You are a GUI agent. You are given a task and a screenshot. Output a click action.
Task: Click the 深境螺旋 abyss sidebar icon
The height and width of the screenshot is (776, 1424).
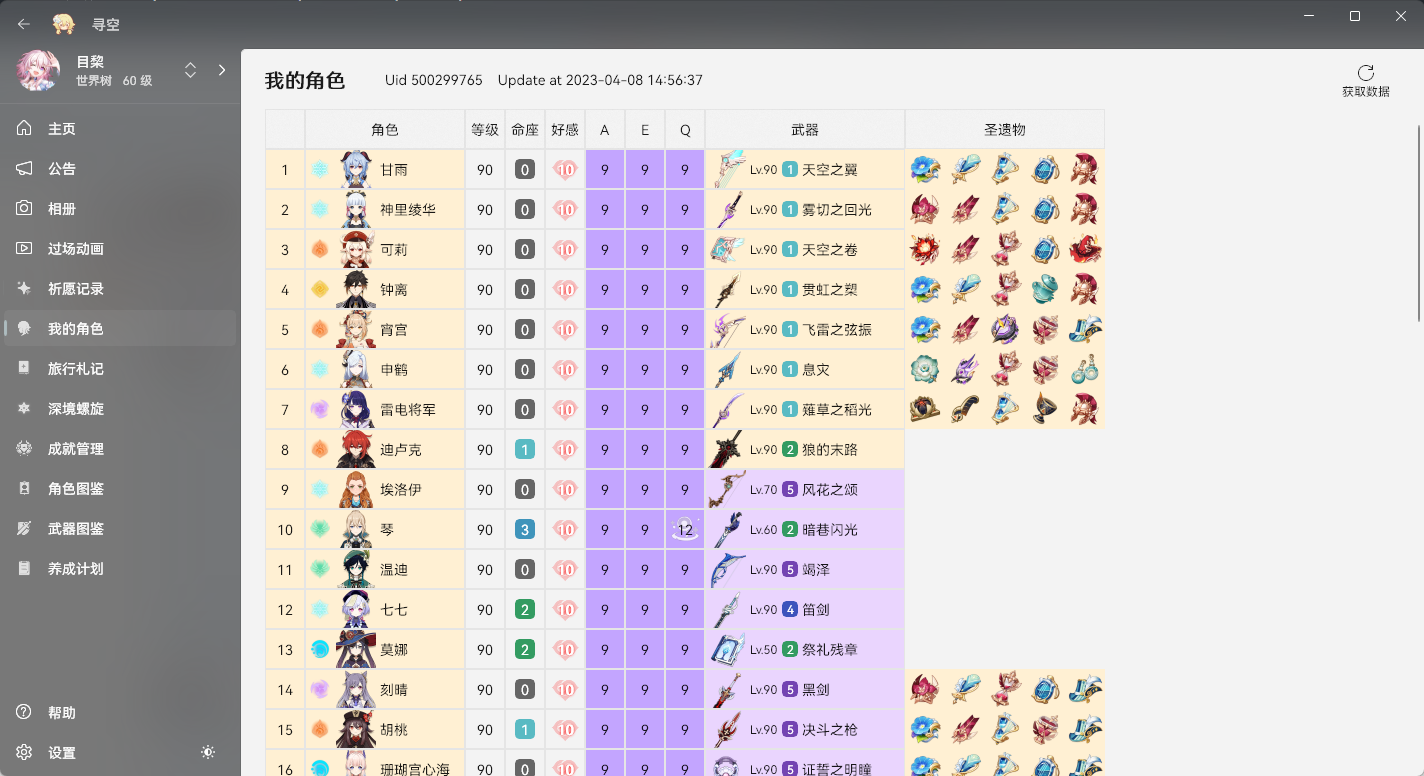(24, 409)
